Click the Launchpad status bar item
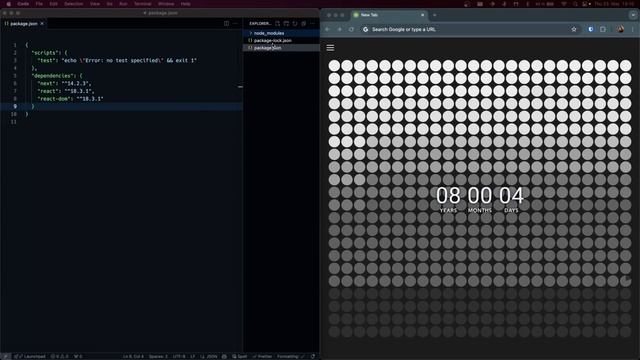This screenshot has width=640, height=360. (29, 356)
